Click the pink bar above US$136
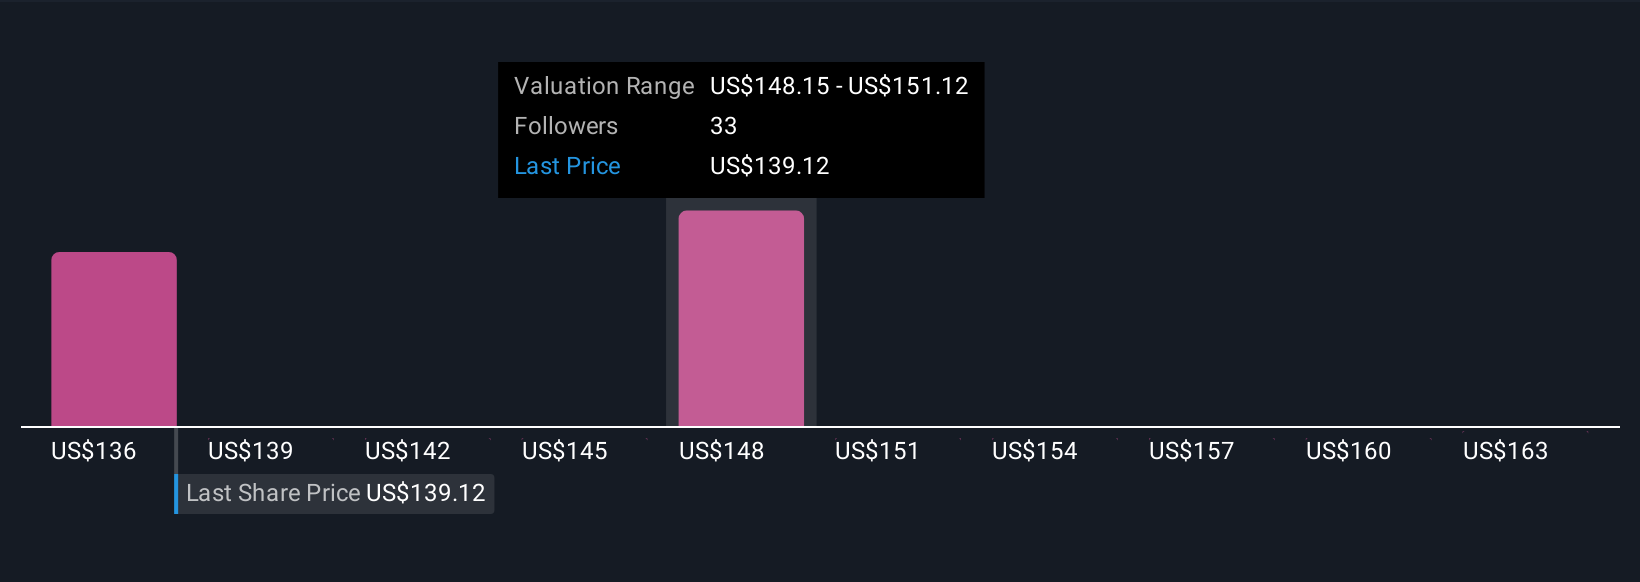The image size is (1640, 582). pos(114,339)
